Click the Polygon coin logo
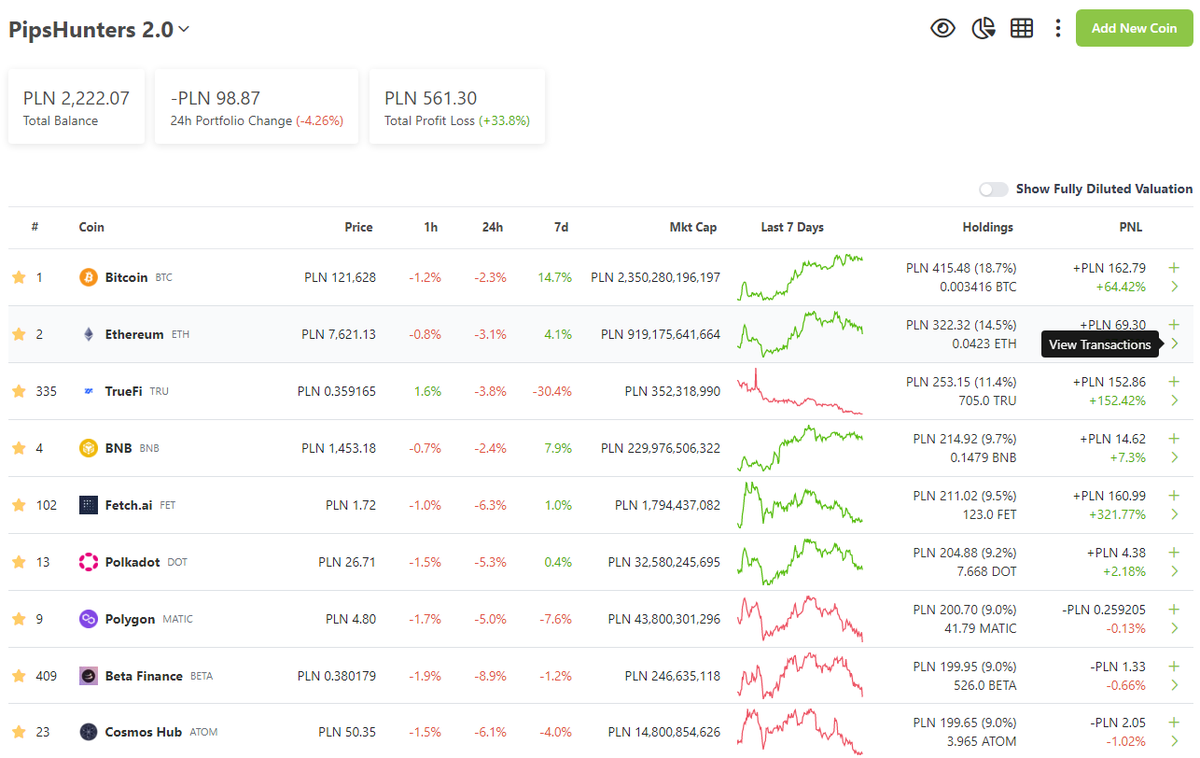This screenshot has height=758, width=1200. (88, 619)
